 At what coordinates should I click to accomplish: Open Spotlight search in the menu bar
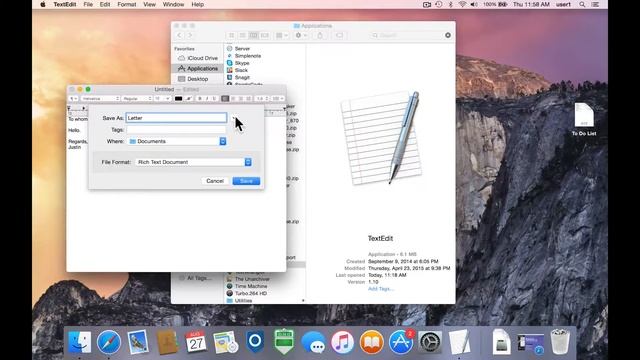582,4
